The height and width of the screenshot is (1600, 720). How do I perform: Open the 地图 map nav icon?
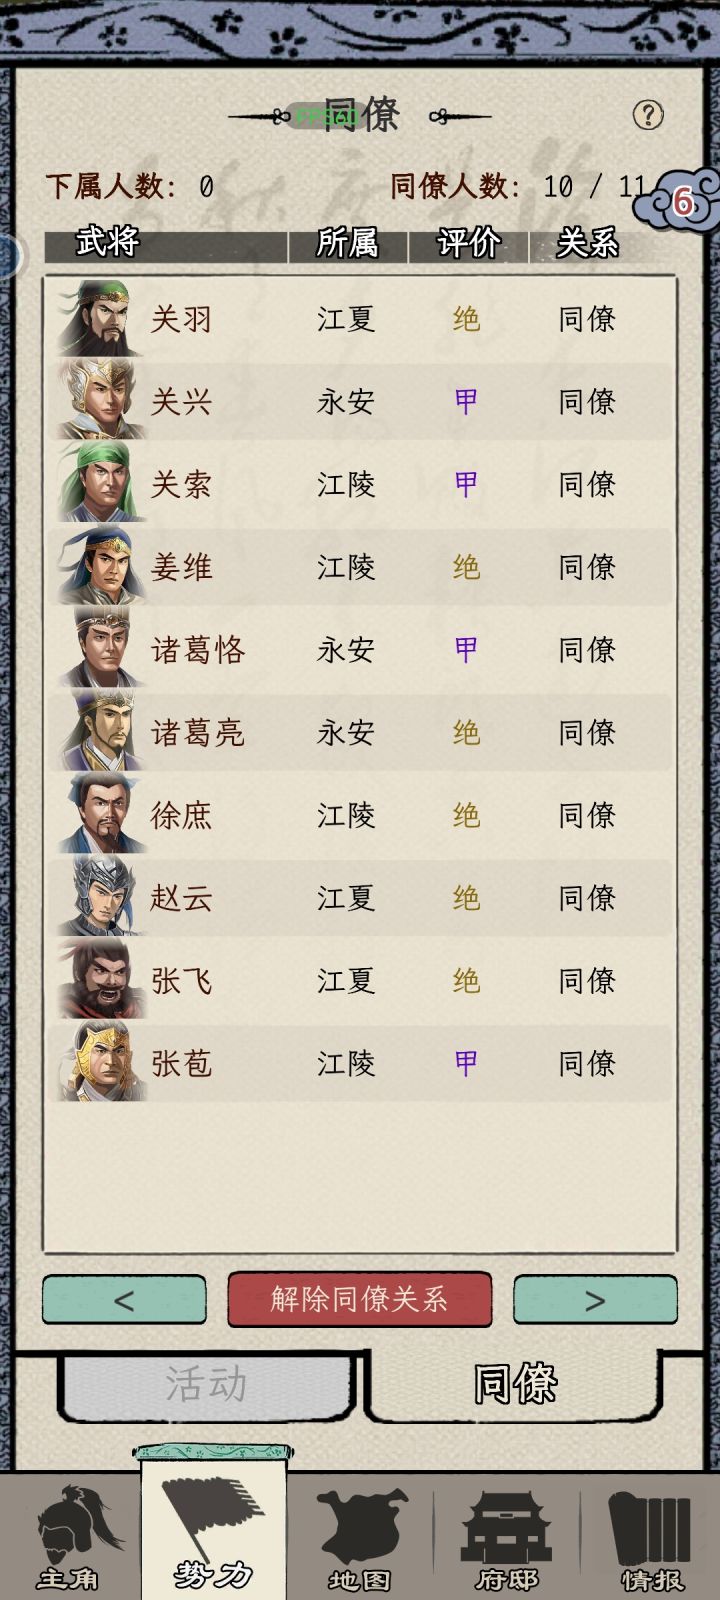360,1539
